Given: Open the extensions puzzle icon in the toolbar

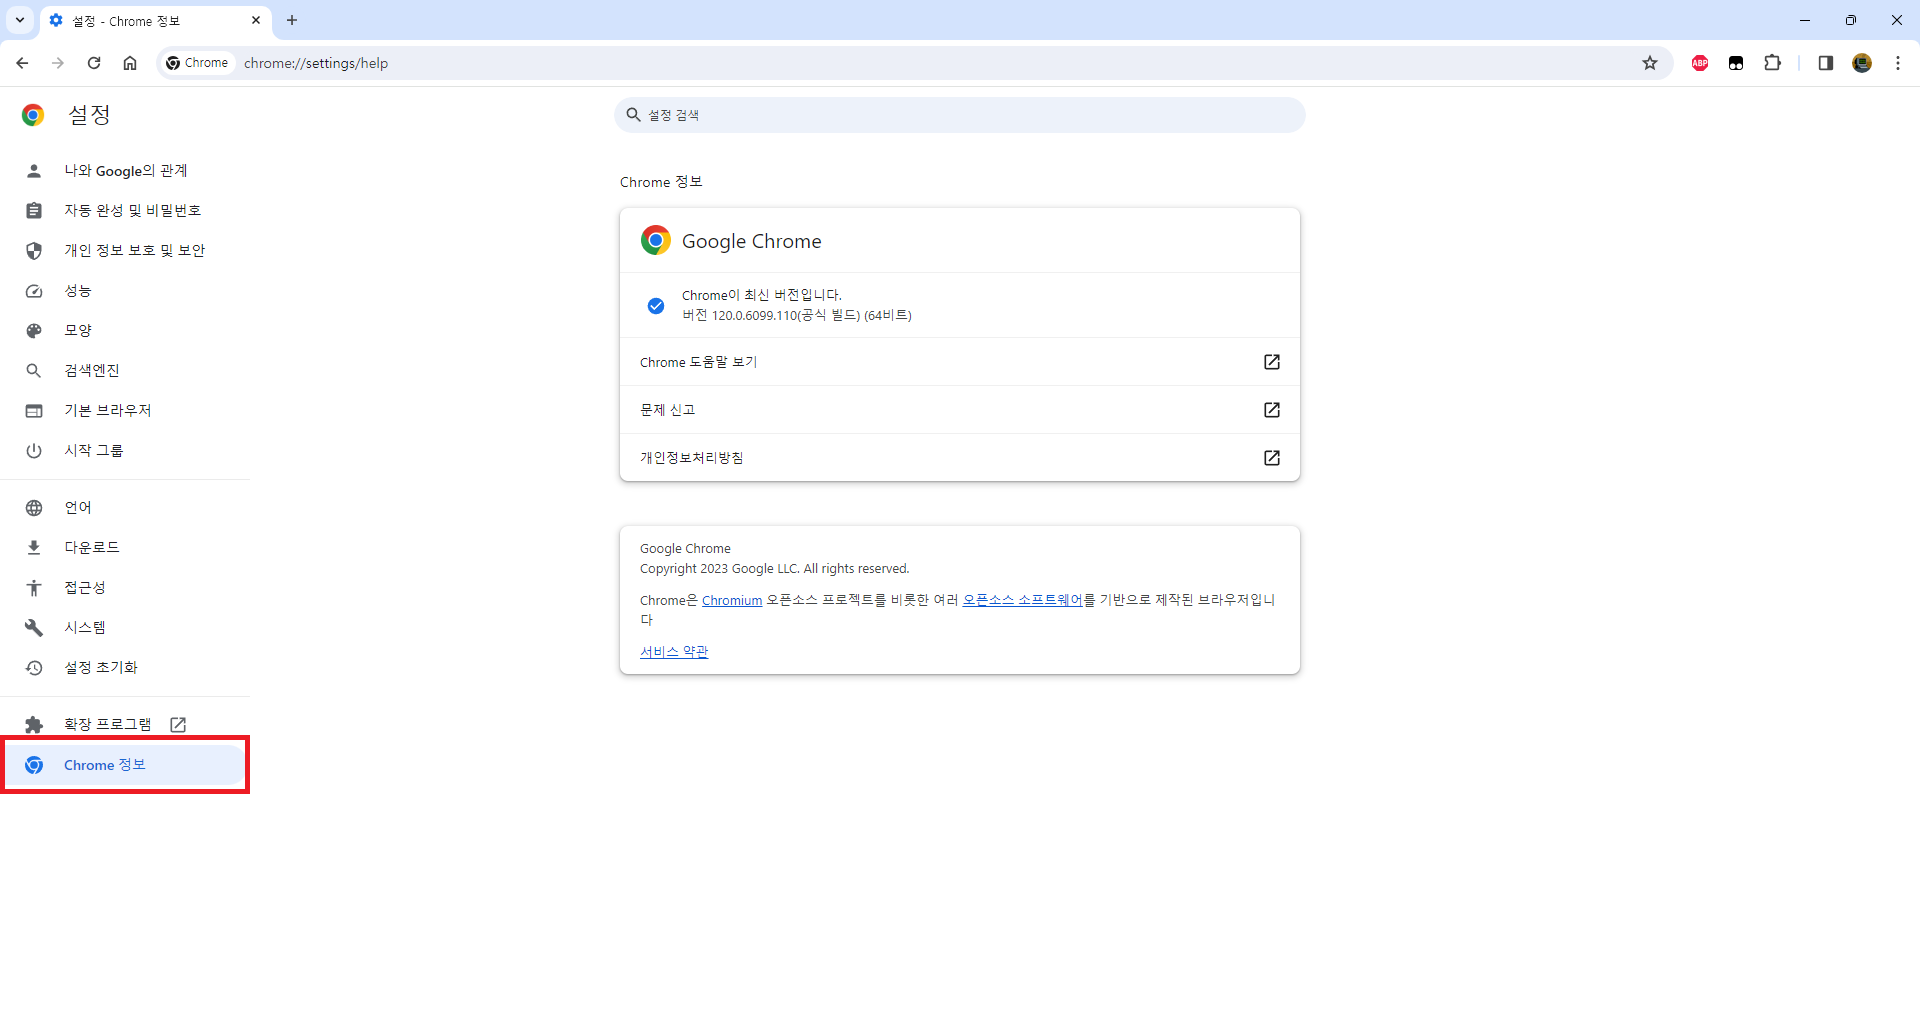Looking at the screenshot, I should 1772,63.
